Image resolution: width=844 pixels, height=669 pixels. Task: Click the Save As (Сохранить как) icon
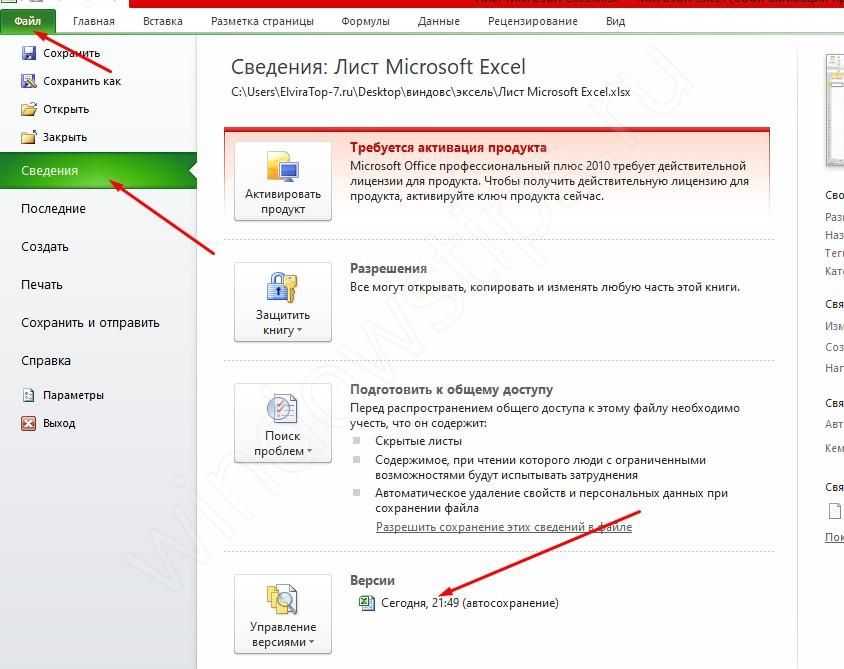pyautogui.click(x=29, y=81)
